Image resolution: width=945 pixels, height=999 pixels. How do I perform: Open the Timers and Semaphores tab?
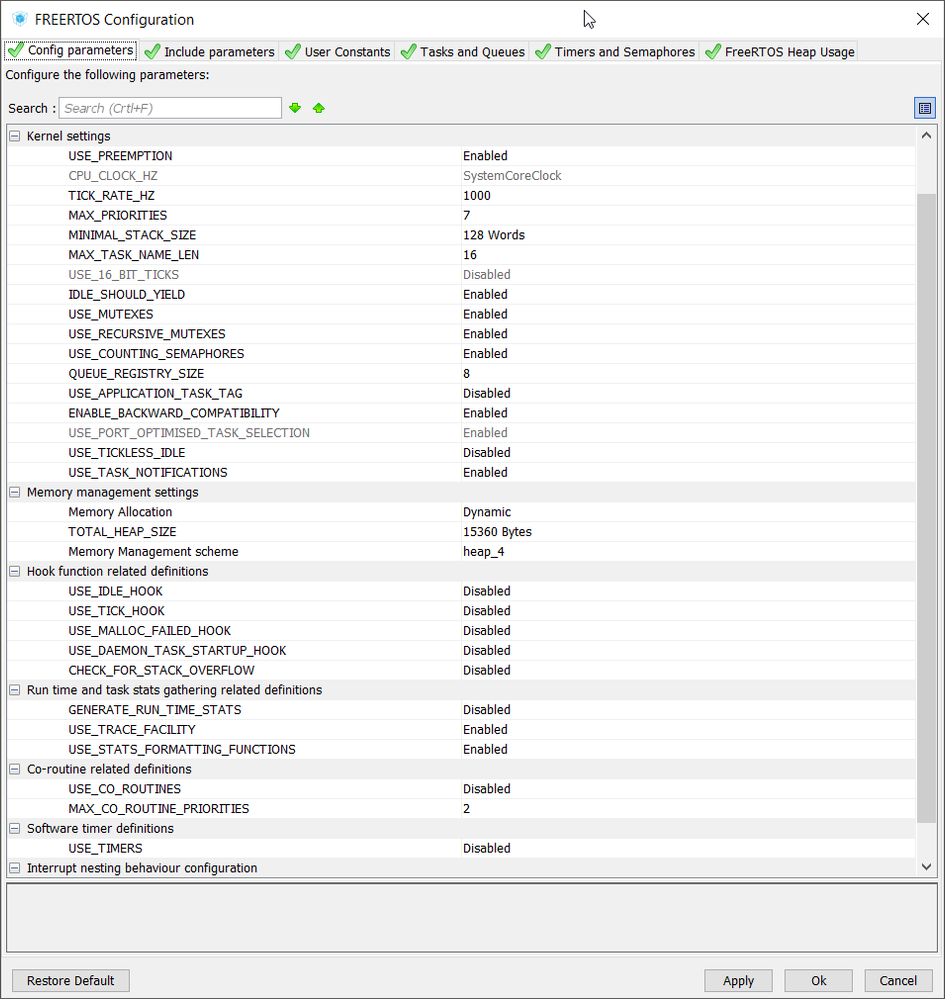(616, 52)
